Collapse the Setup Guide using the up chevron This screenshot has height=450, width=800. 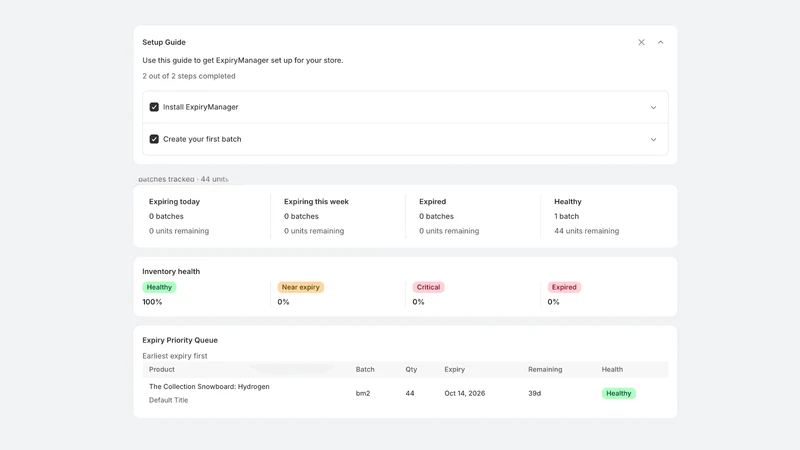[660, 42]
